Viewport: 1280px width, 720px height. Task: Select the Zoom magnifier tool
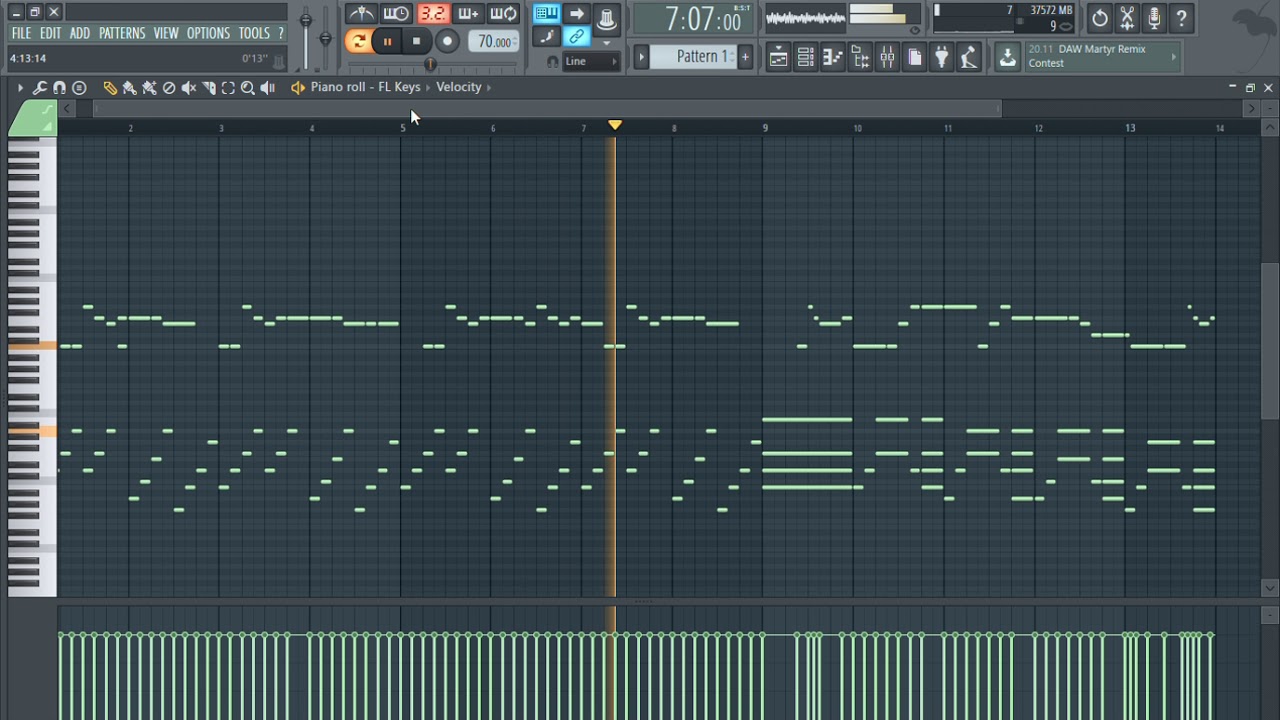click(248, 88)
